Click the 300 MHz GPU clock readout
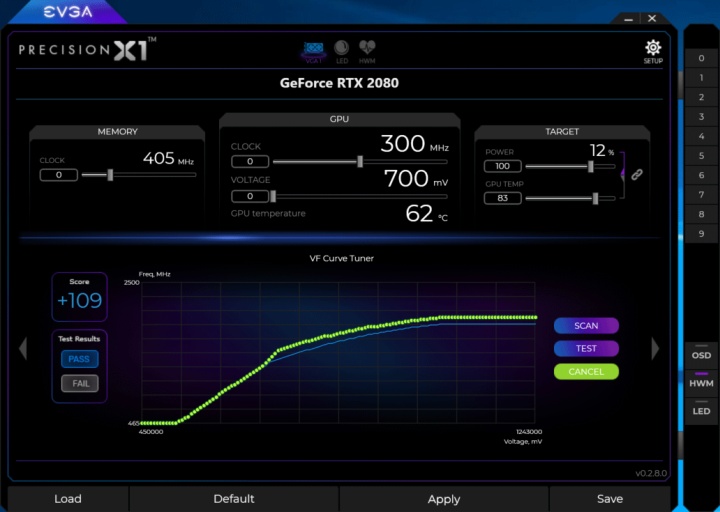The height and width of the screenshot is (512, 720). click(415, 144)
